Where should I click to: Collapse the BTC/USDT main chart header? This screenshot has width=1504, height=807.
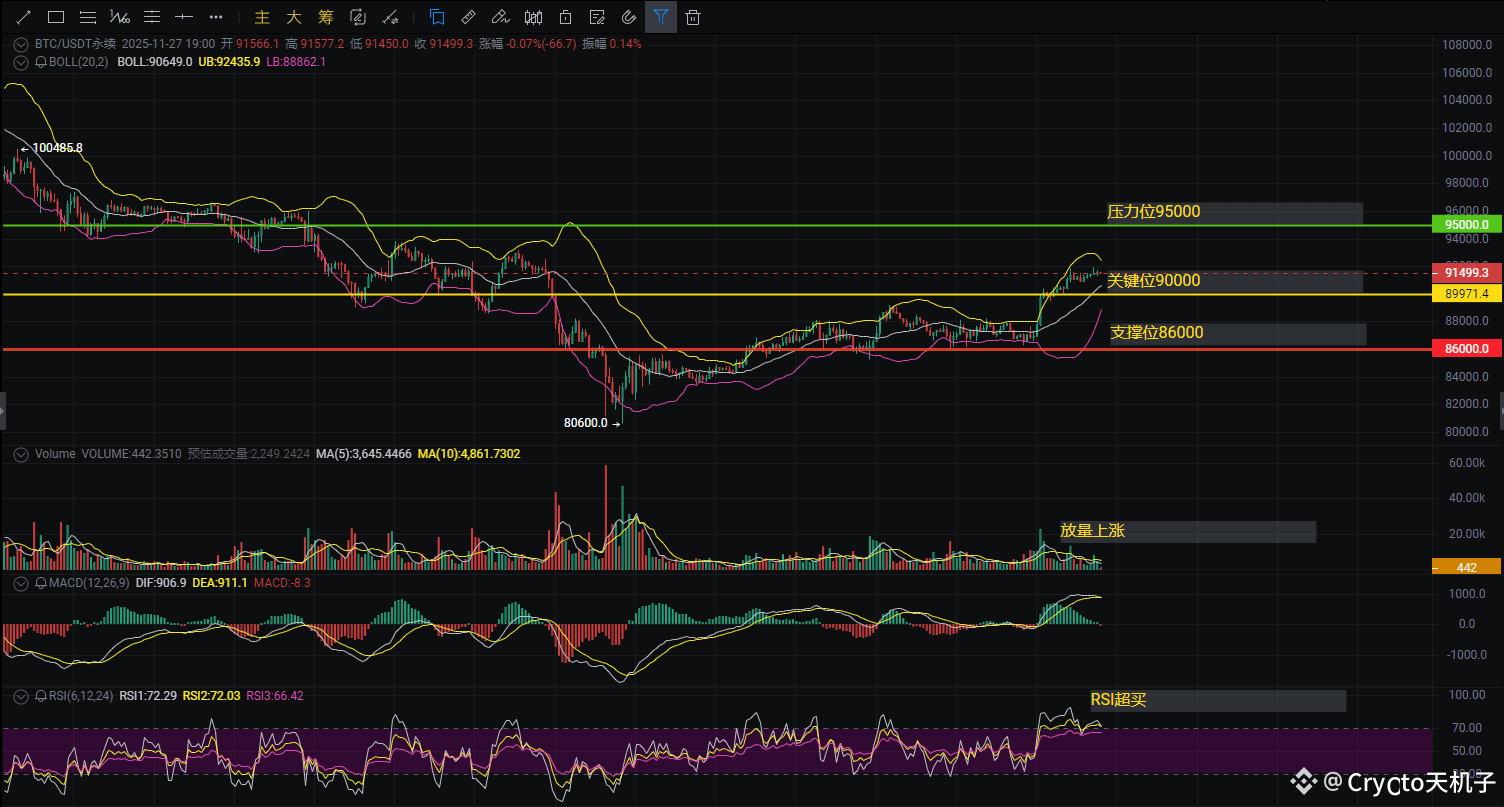point(21,44)
